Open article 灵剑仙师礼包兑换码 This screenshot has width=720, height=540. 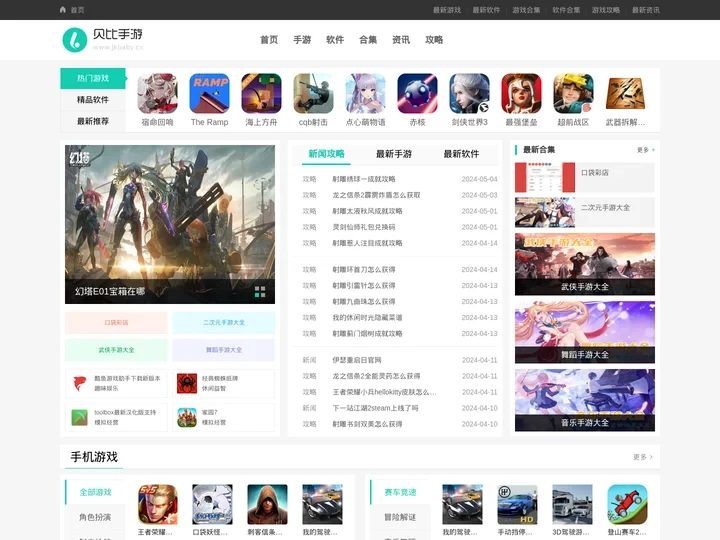pos(364,227)
